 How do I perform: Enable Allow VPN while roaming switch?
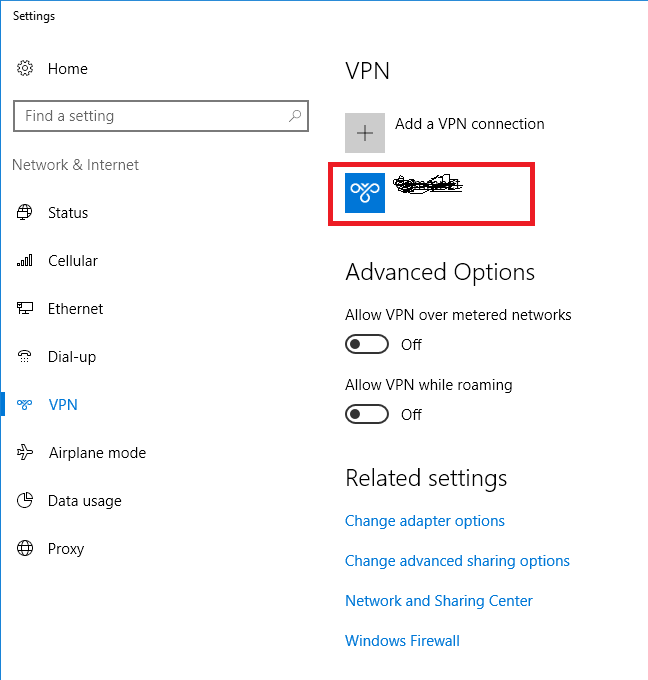[367, 414]
